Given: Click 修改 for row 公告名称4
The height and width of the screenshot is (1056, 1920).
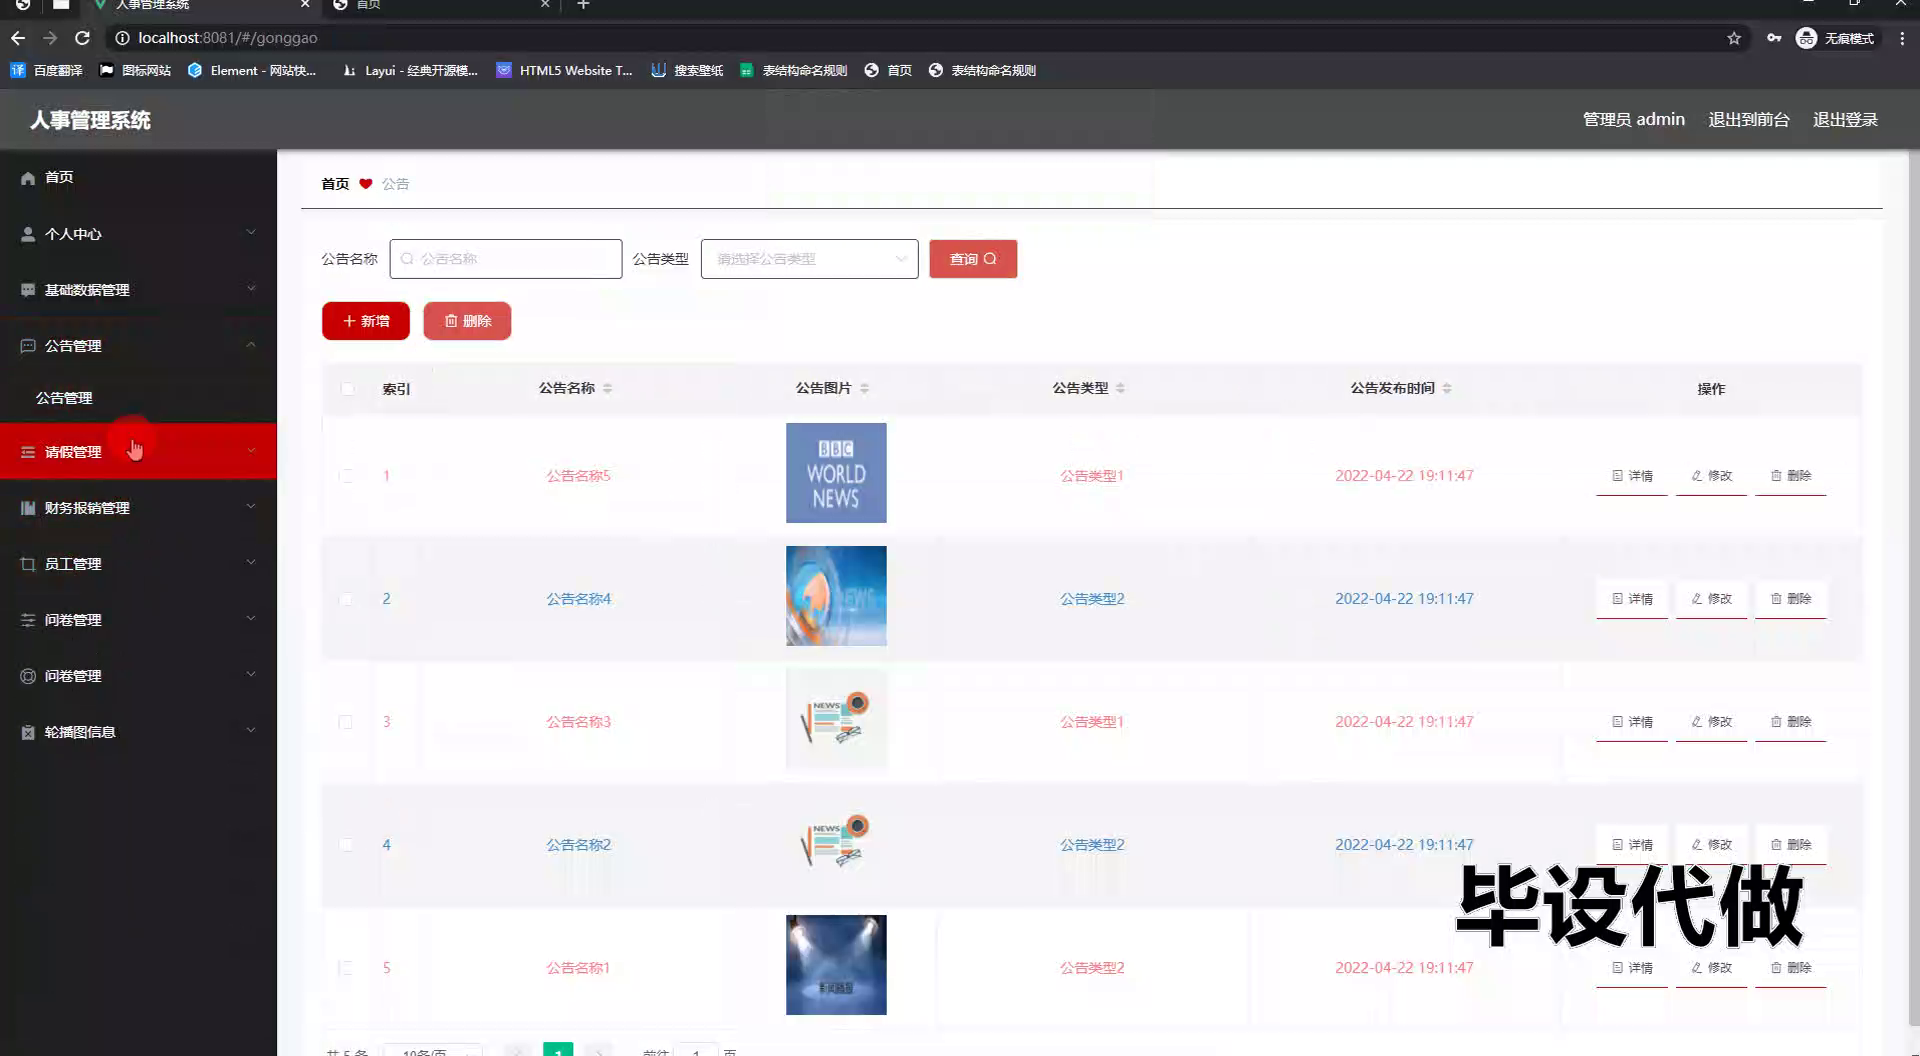Looking at the screenshot, I should pos(1711,599).
